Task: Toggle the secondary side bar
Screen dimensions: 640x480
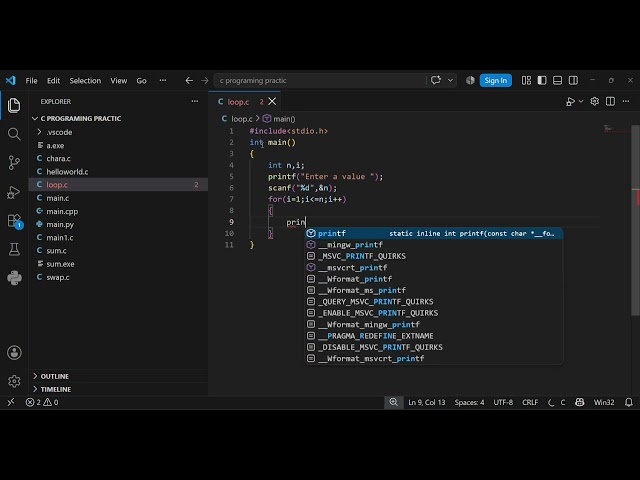Action: [x=573, y=80]
